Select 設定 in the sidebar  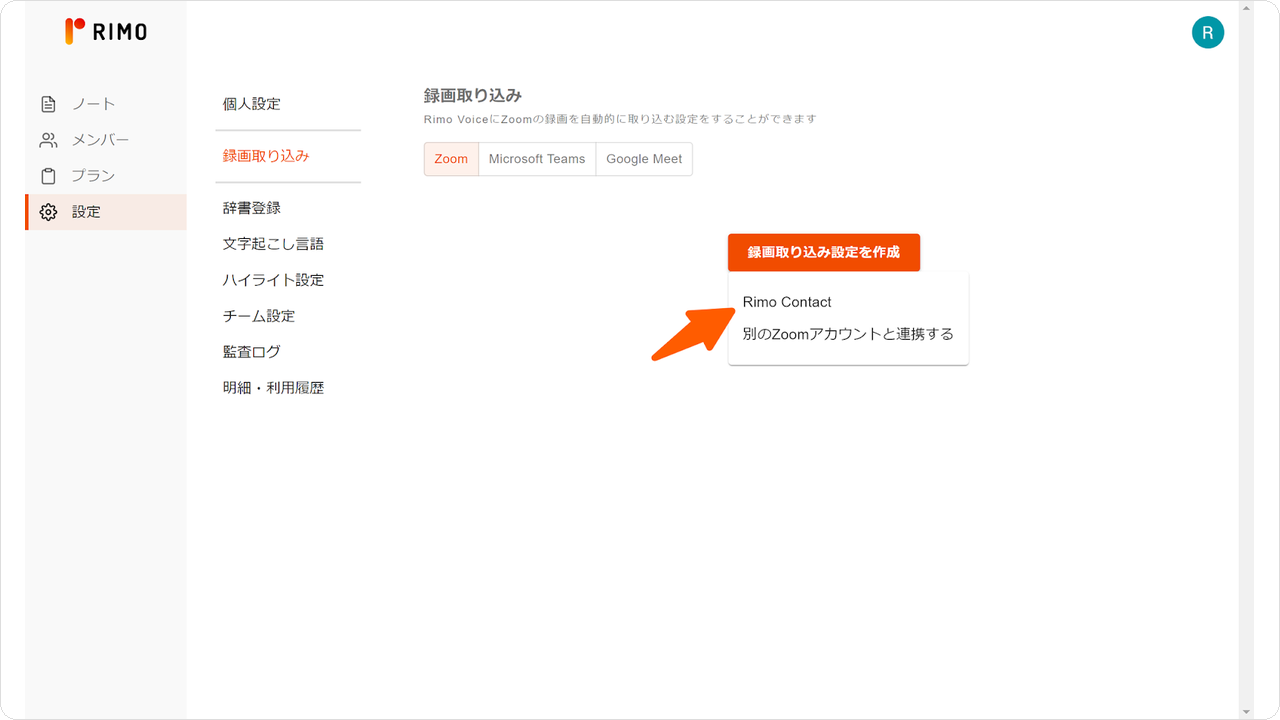106,212
